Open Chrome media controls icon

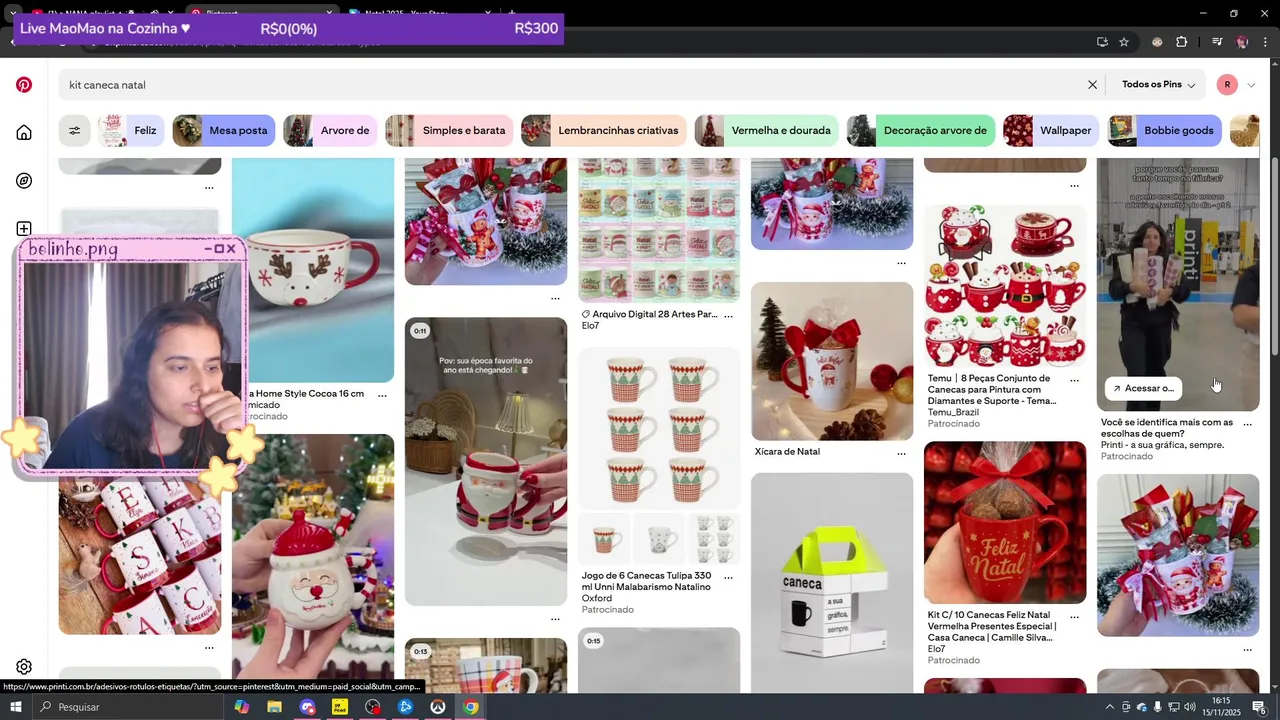pos(1217,42)
